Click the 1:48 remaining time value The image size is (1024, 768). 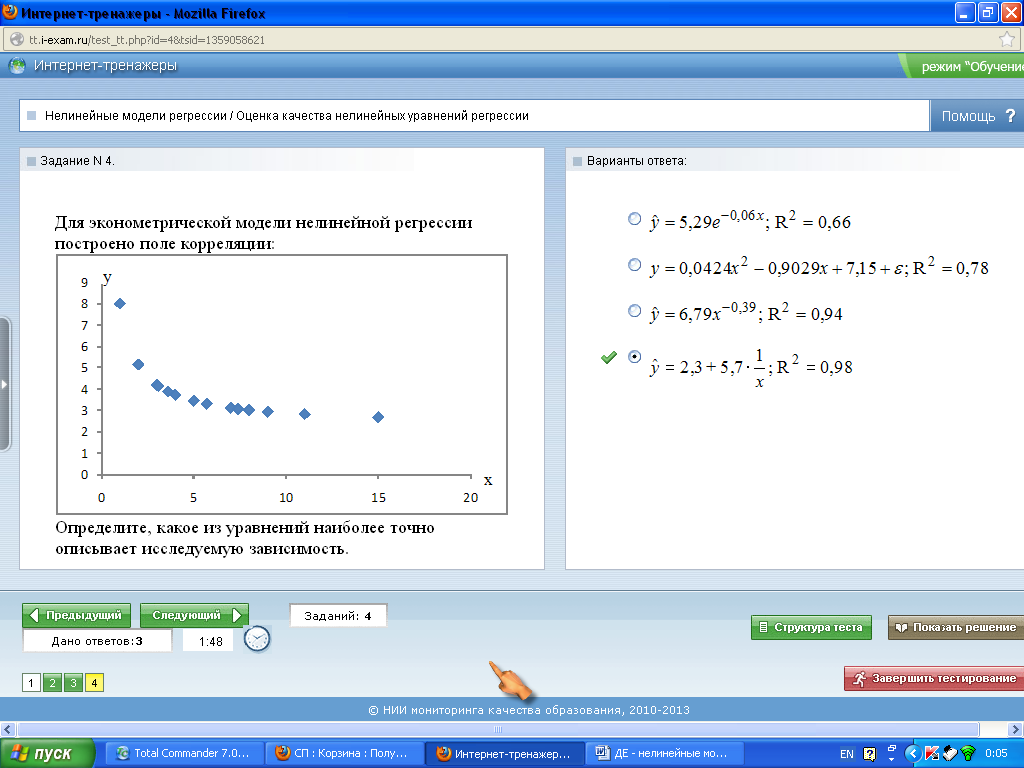[210, 642]
